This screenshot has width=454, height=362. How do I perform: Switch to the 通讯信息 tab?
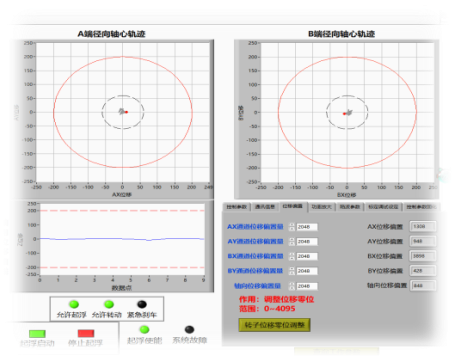coord(265,207)
